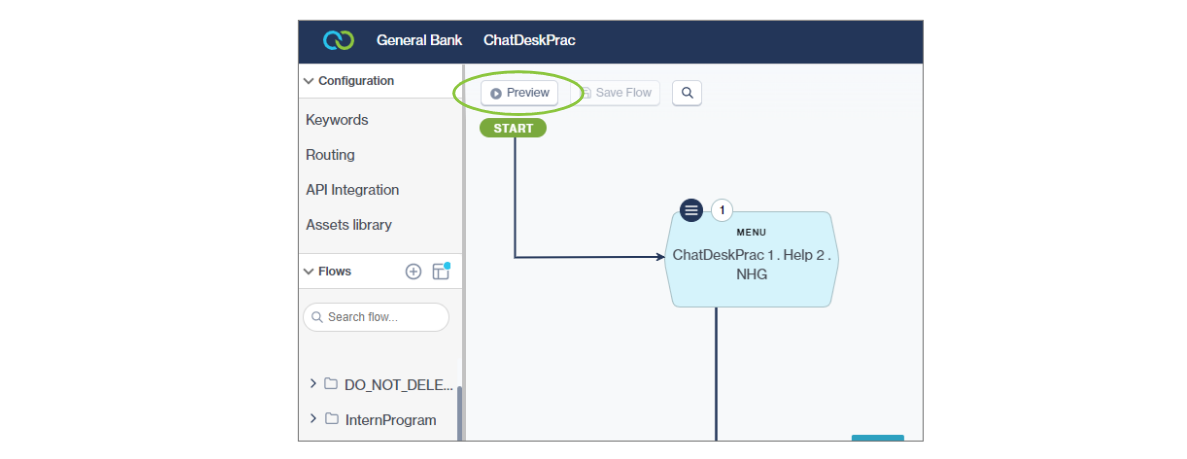Click the Save Flow button
Viewport: 1187px width, 459px height.
(616, 93)
